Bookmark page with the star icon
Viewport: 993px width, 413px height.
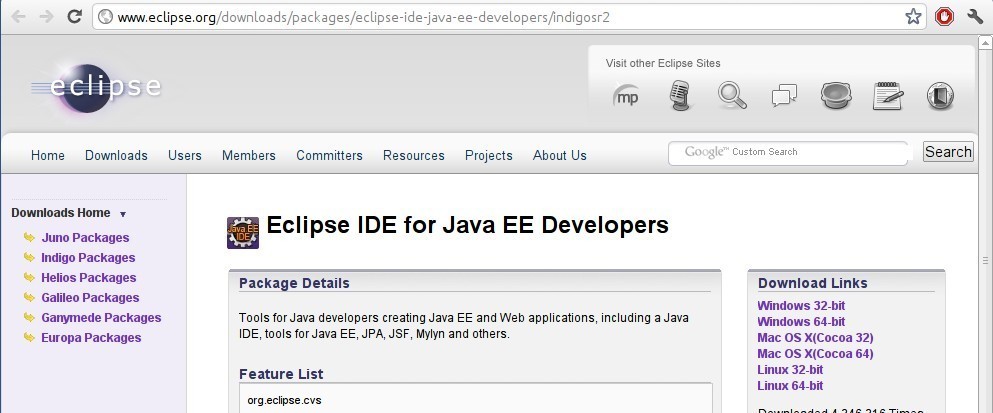point(913,16)
